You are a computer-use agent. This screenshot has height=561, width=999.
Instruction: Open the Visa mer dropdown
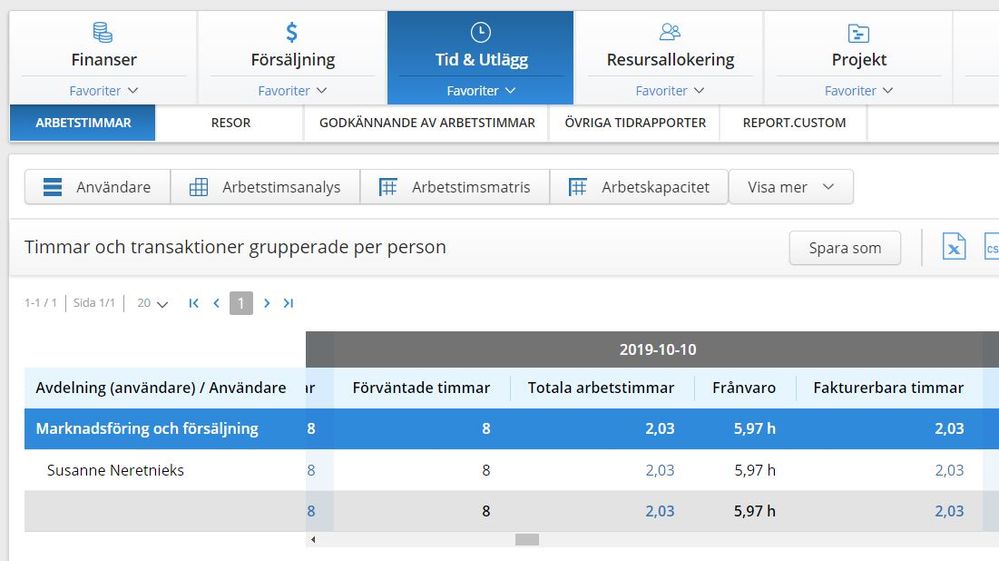click(x=790, y=187)
